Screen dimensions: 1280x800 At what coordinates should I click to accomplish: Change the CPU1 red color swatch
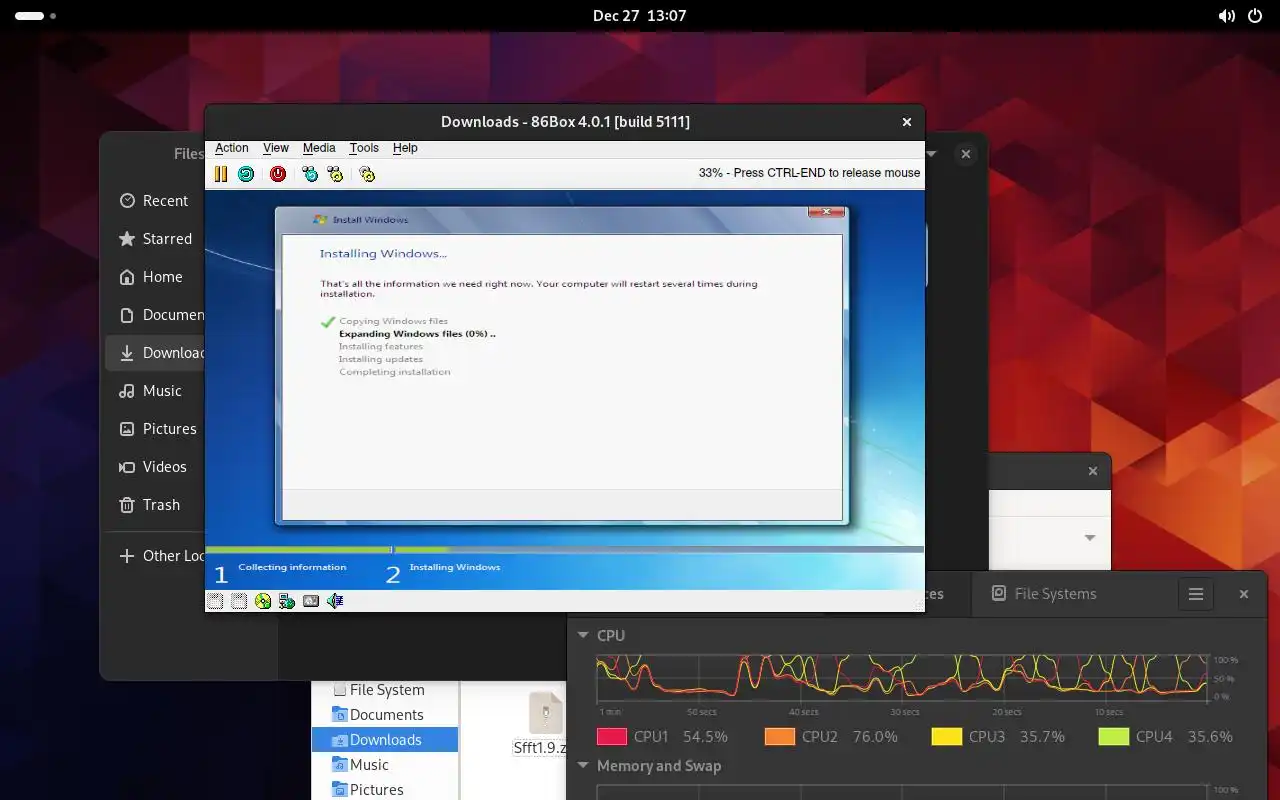[612, 737]
